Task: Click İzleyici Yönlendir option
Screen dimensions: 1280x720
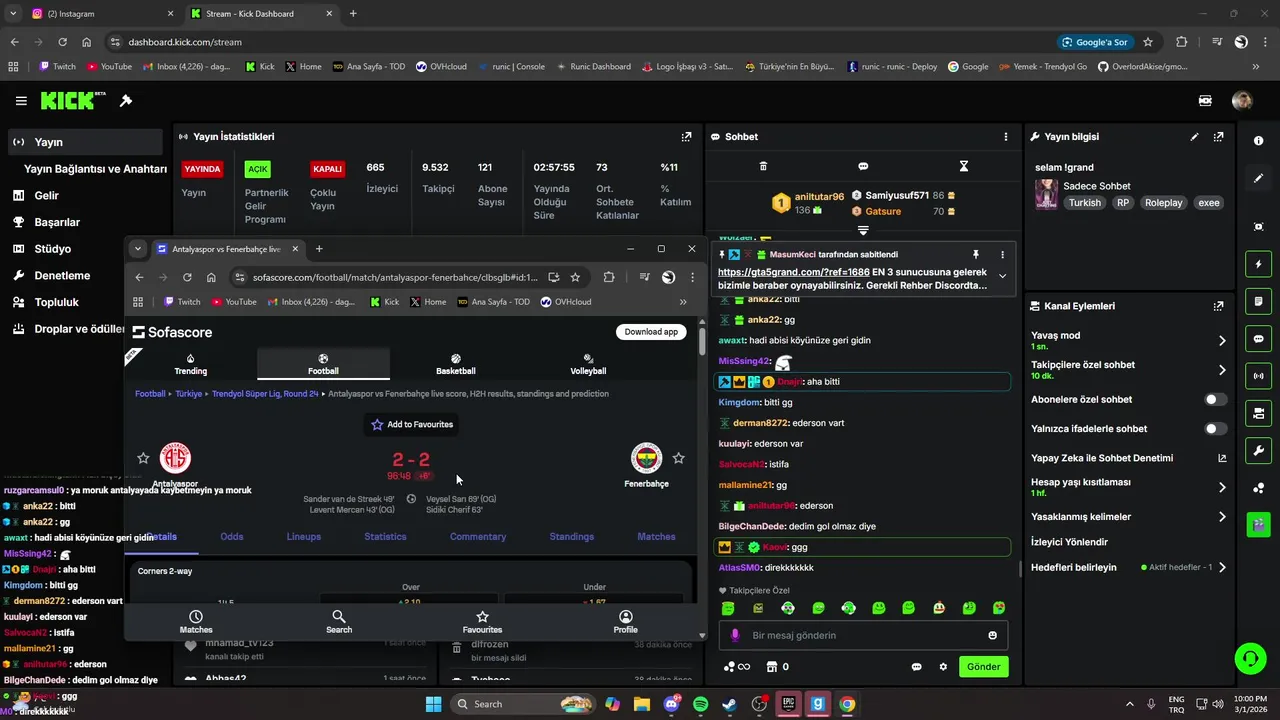Action: coord(1069,542)
